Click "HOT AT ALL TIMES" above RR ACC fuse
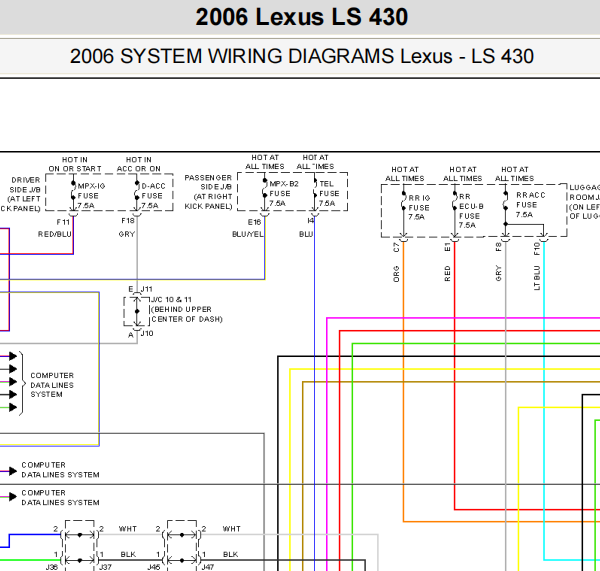Screen dimensions: 600x571 pyautogui.click(x=514, y=174)
